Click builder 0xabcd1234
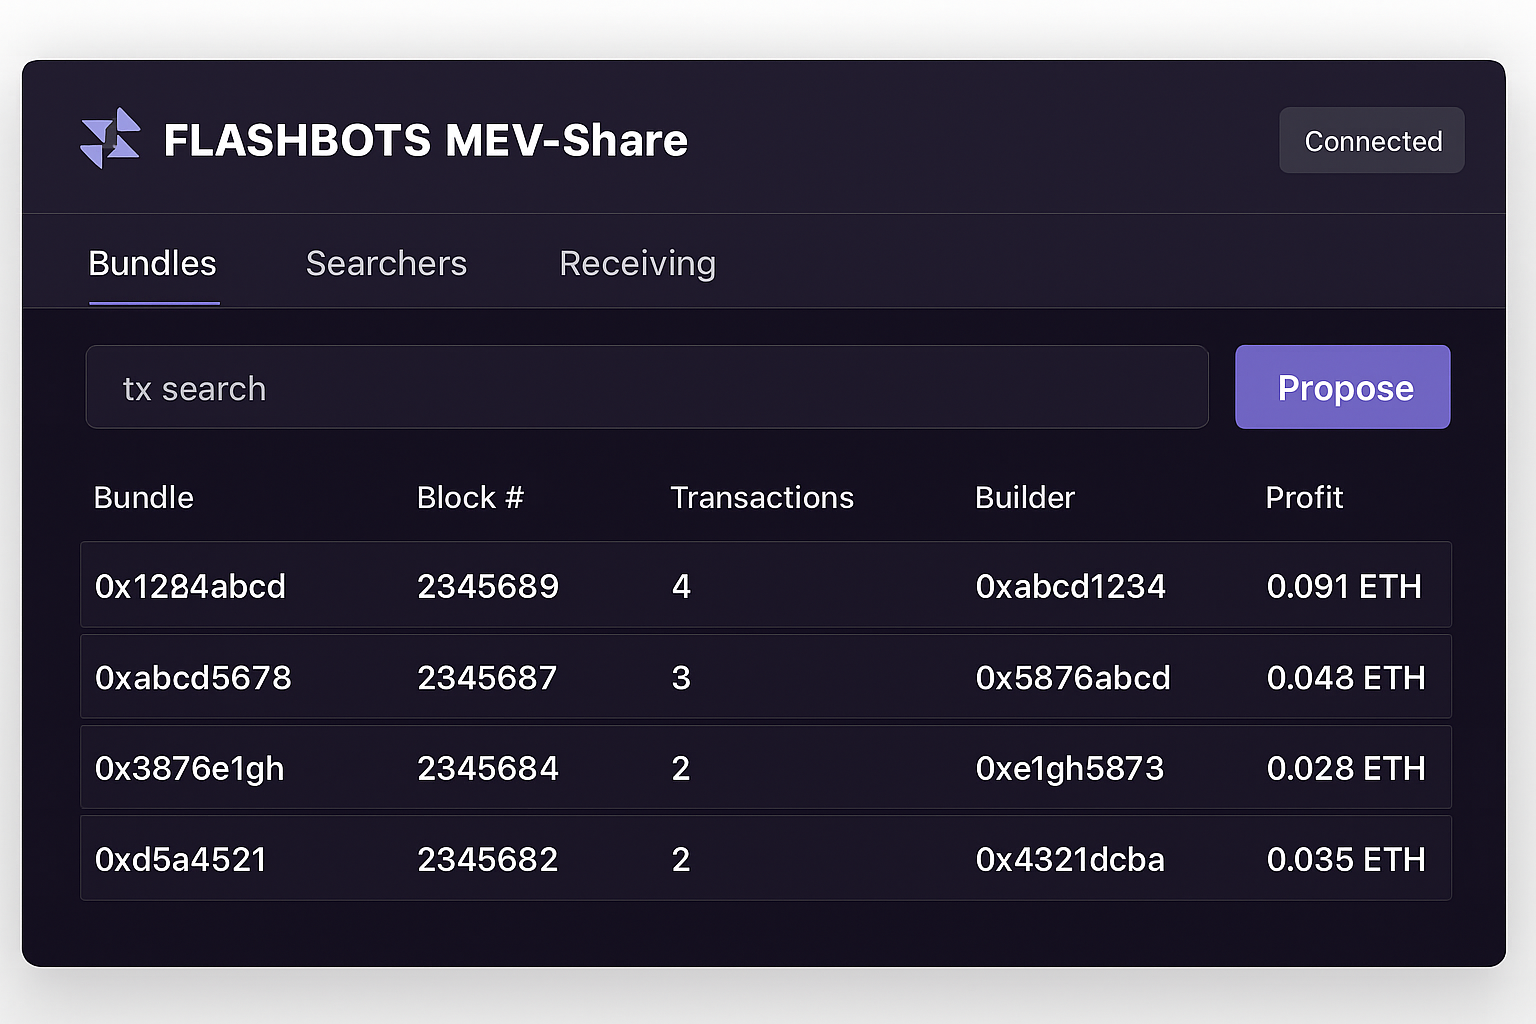 coord(1071,586)
